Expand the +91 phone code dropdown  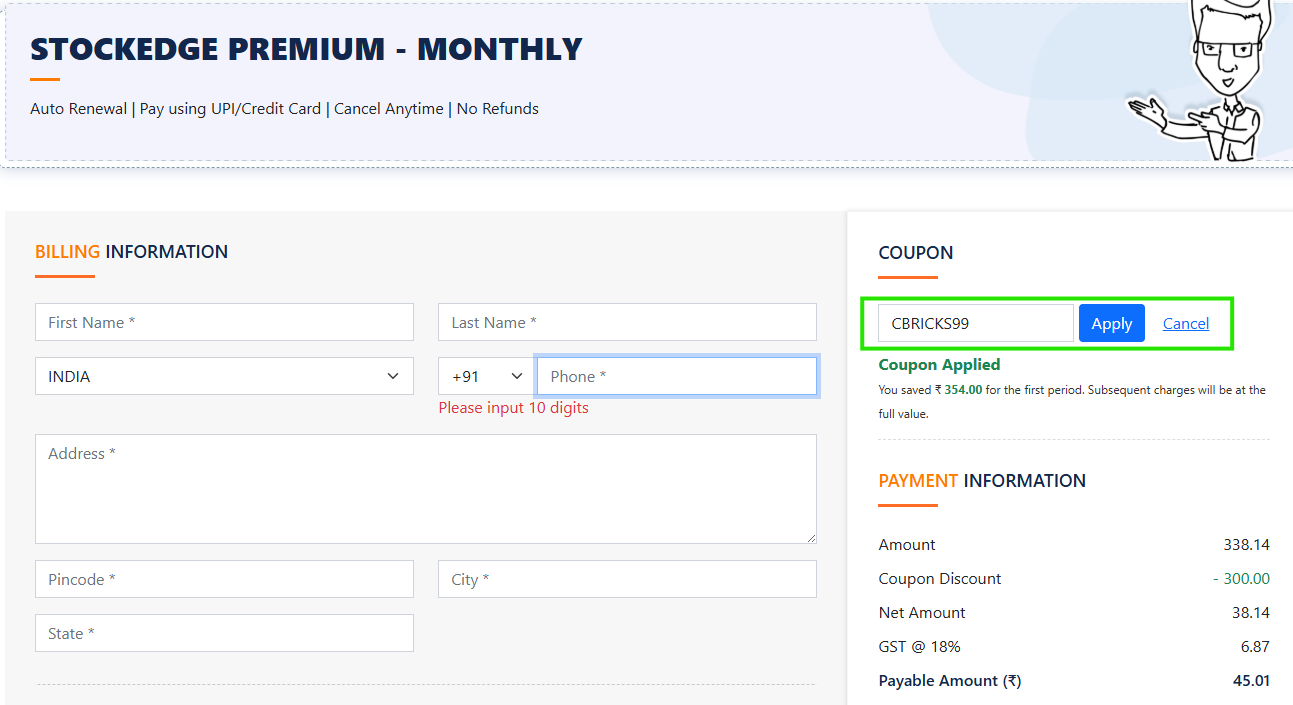485,375
